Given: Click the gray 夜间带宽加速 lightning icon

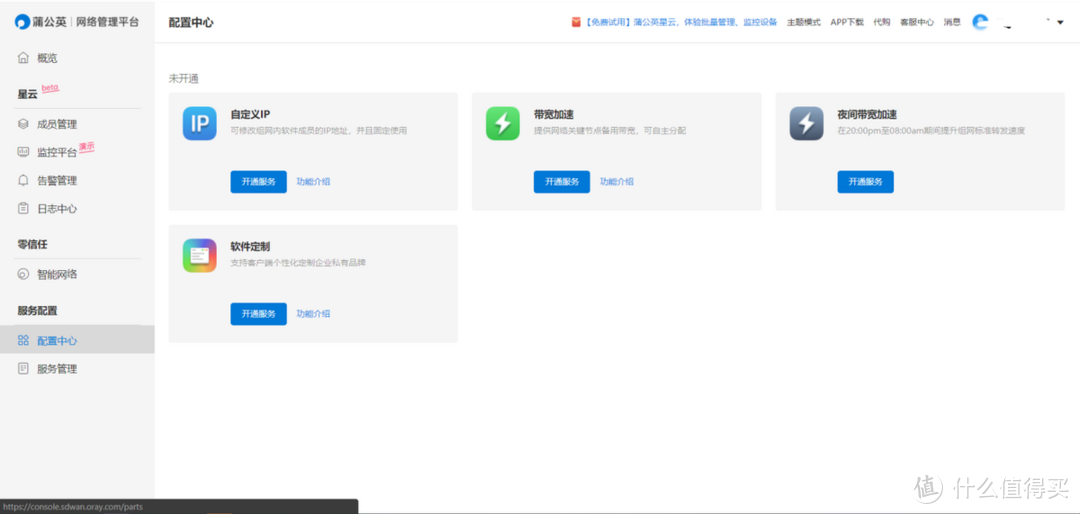Looking at the screenshot, I should tap(807, 123).
